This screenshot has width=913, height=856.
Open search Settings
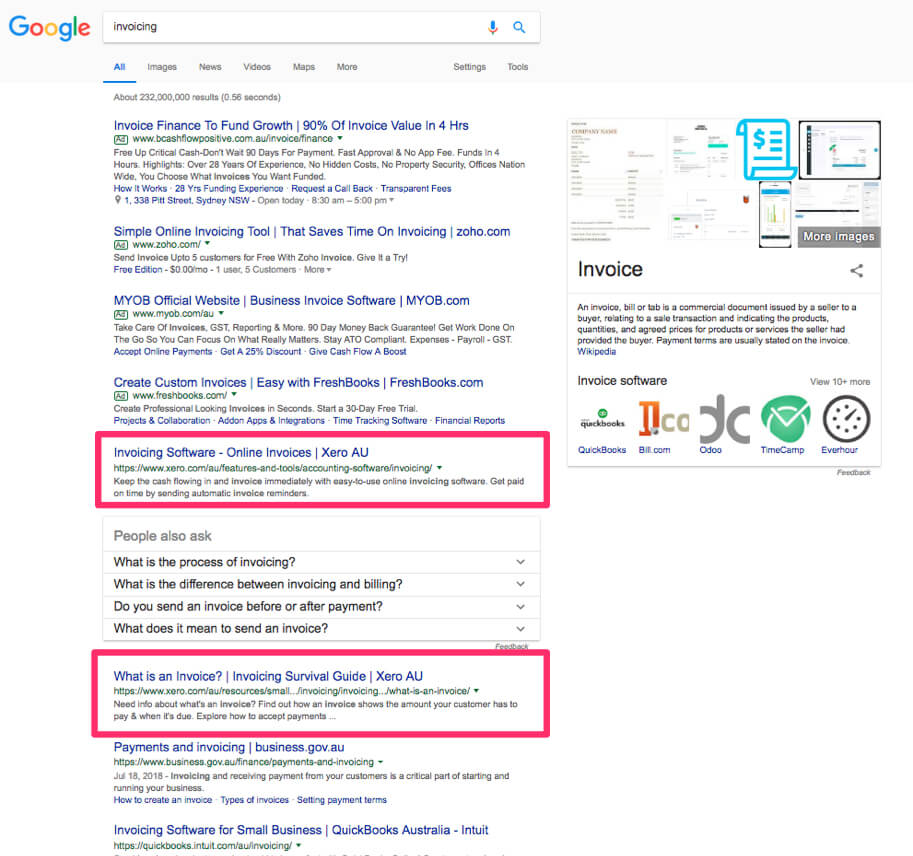click(469, 67)
